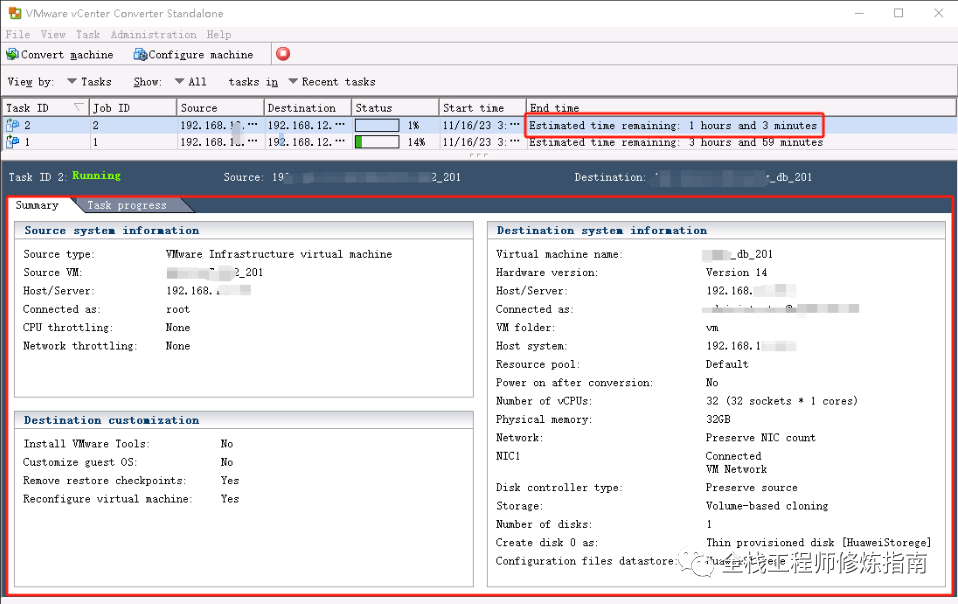Click the 14% progress bar of Task 1

pos(378,142)
